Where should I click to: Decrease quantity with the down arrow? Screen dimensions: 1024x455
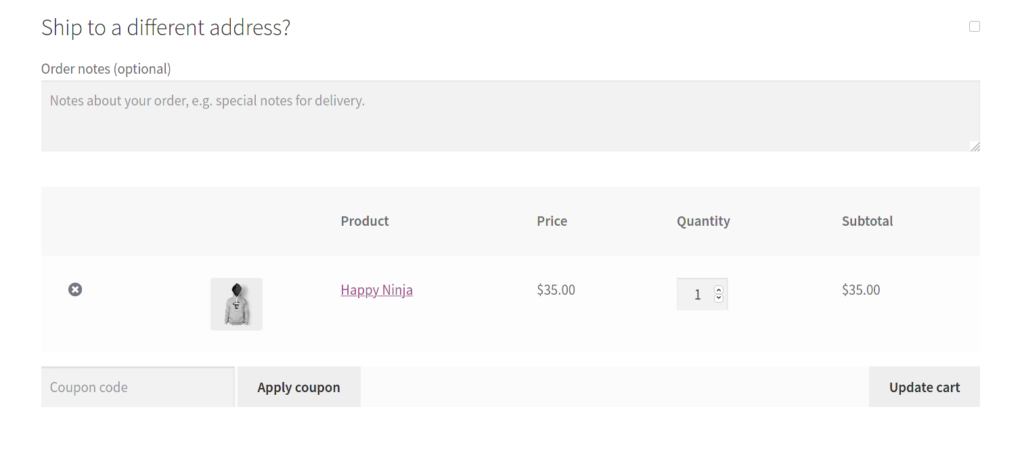(719, 299)
